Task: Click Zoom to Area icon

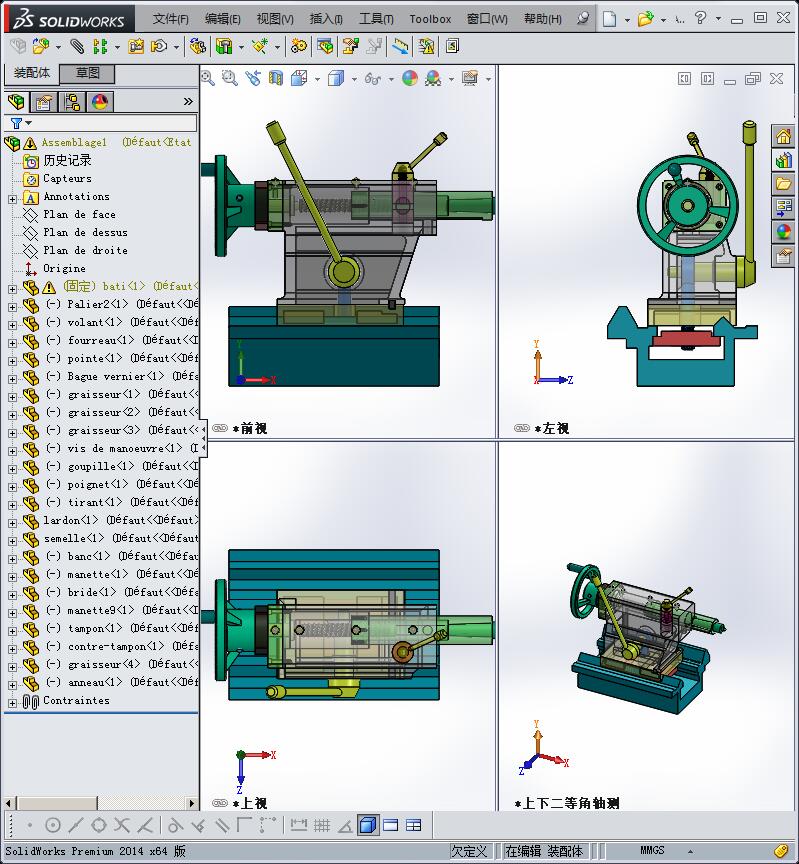Action: [229, 78]
